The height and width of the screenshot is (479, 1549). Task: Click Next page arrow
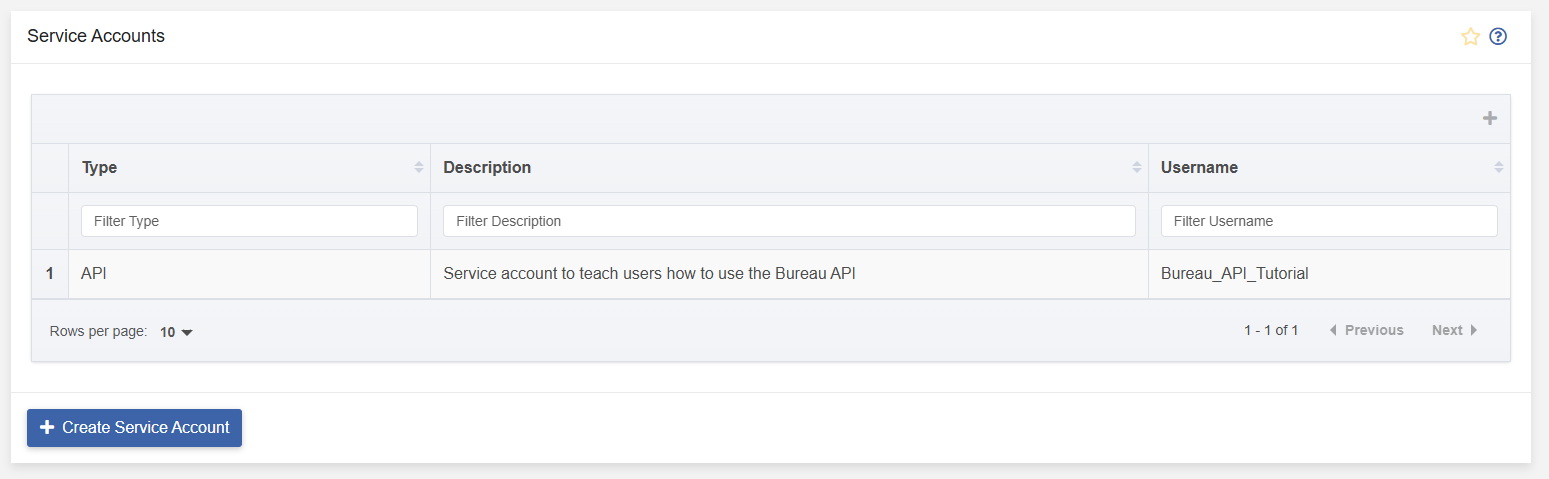click(1455, 330)
